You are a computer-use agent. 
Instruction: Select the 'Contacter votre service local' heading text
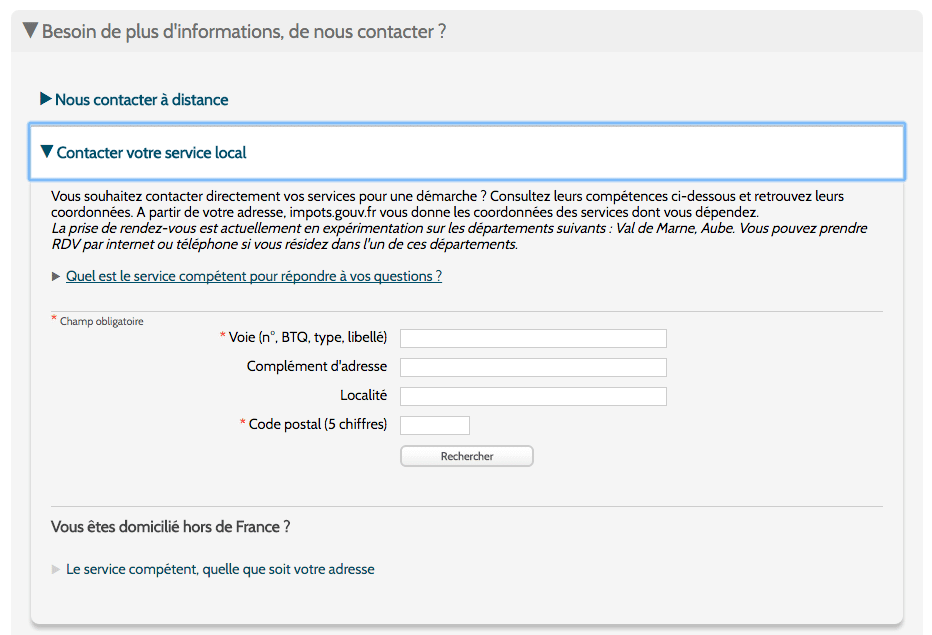152,153
